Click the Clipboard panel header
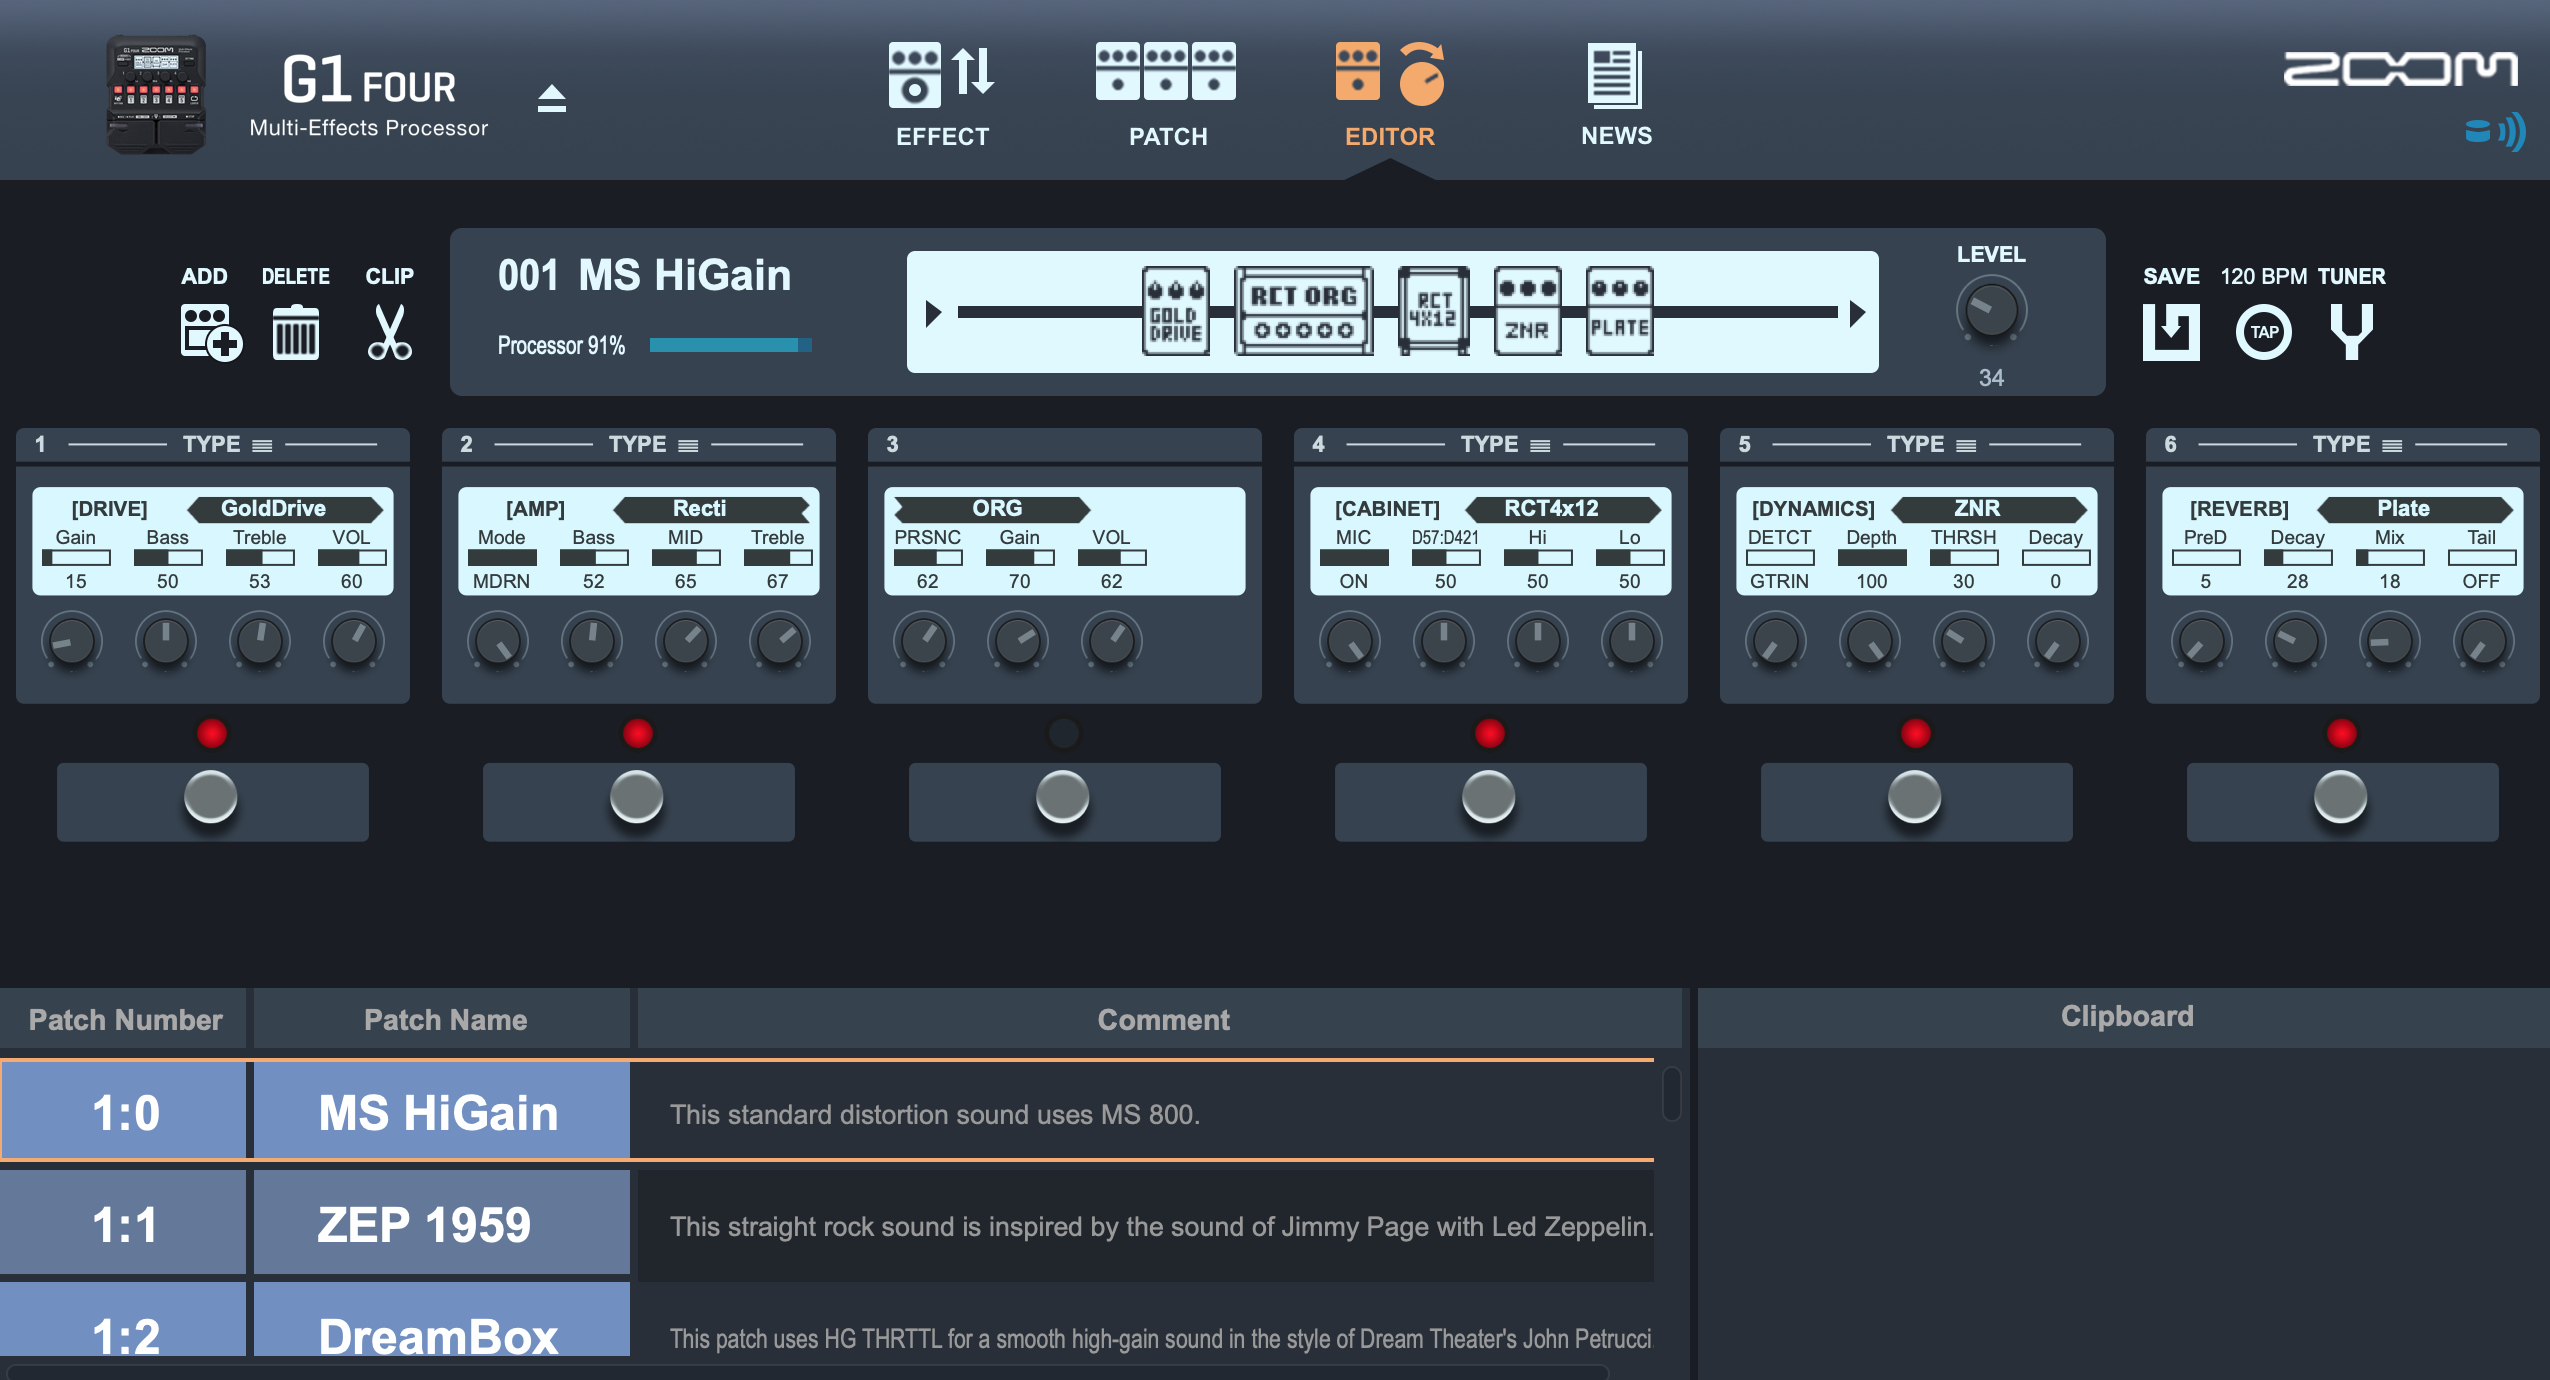The image size is (2550, 1380). click(2124, 1017)
